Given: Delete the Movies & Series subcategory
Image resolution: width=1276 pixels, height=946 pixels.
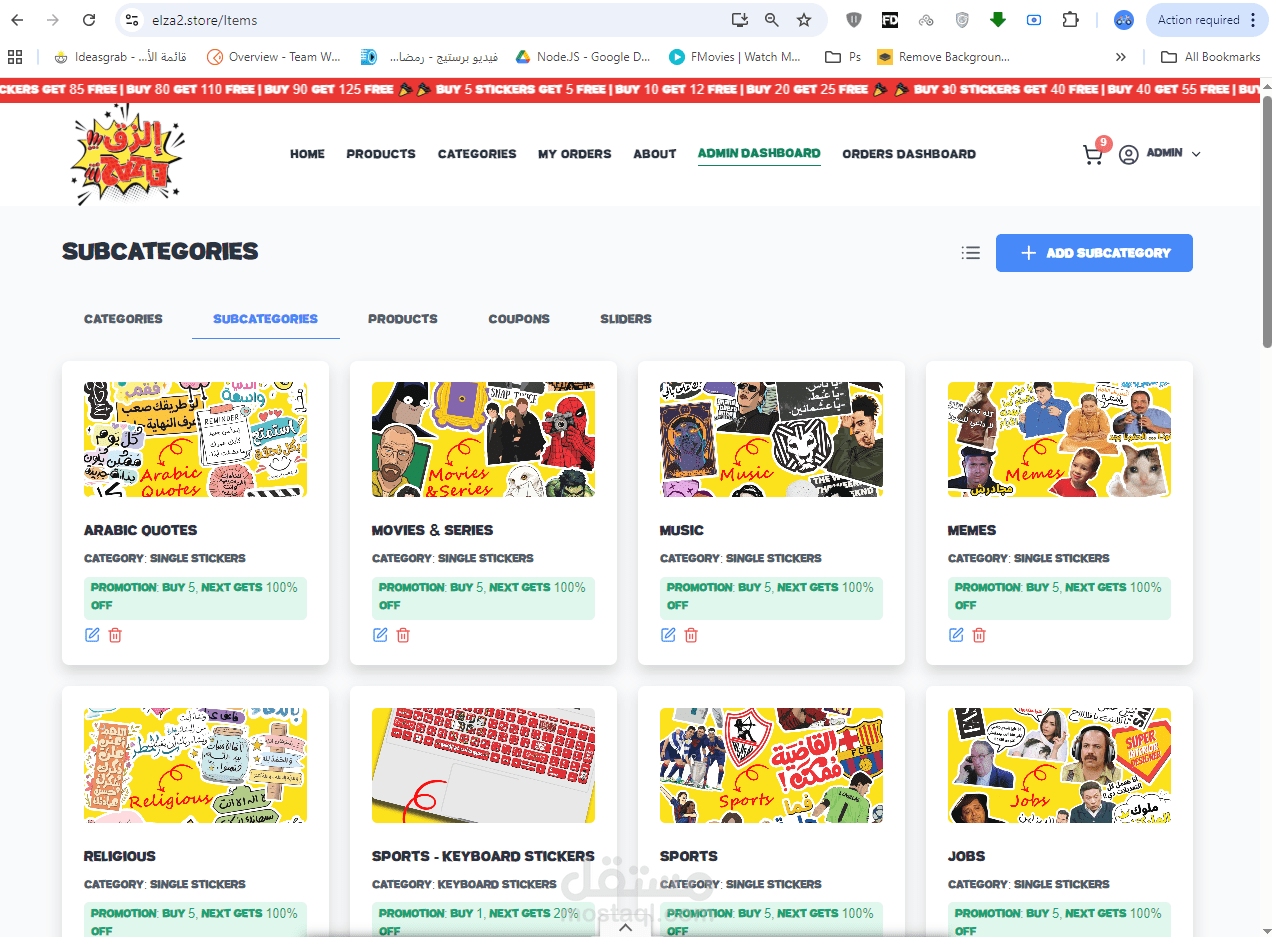Looking at the screenshot, I should [403, 635].
